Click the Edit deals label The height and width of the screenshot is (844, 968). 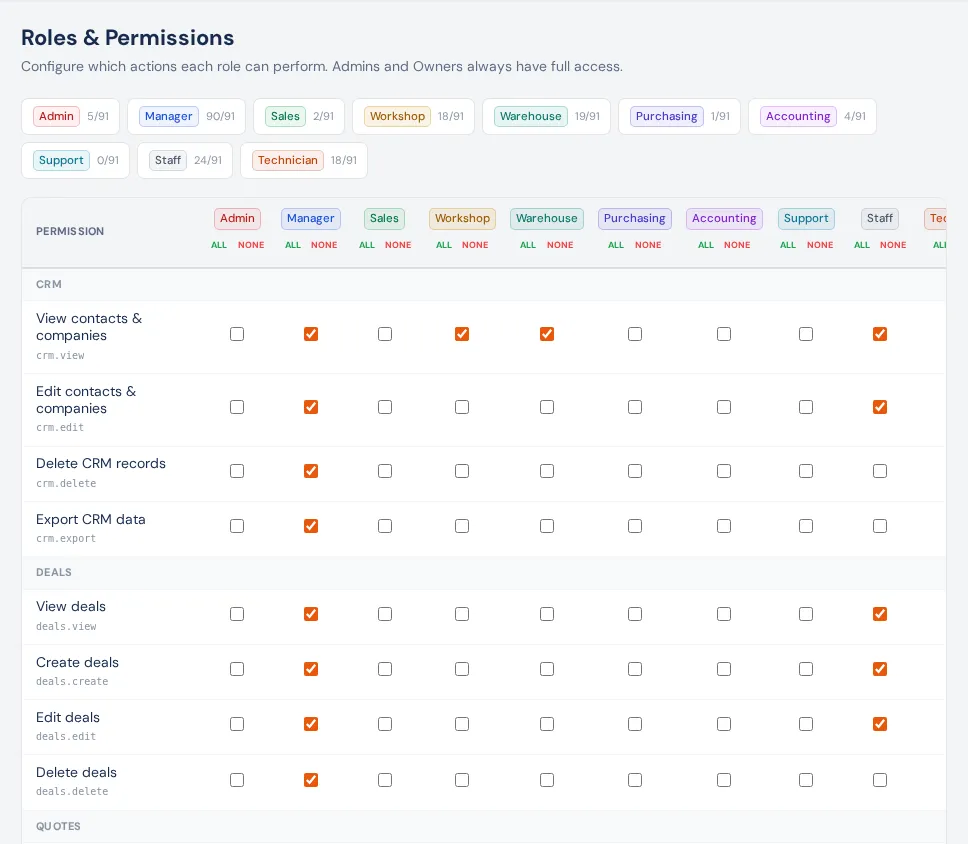pyautogui.click(x=68, y=717)
